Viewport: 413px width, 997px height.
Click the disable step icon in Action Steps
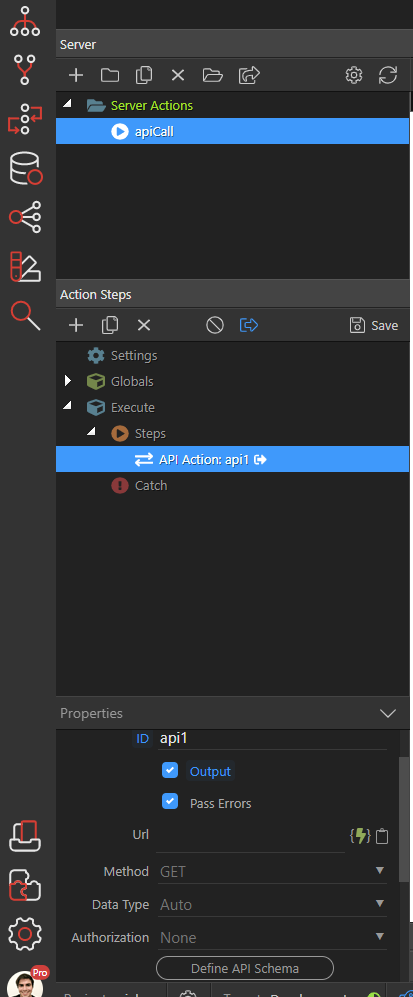[215, 326]
